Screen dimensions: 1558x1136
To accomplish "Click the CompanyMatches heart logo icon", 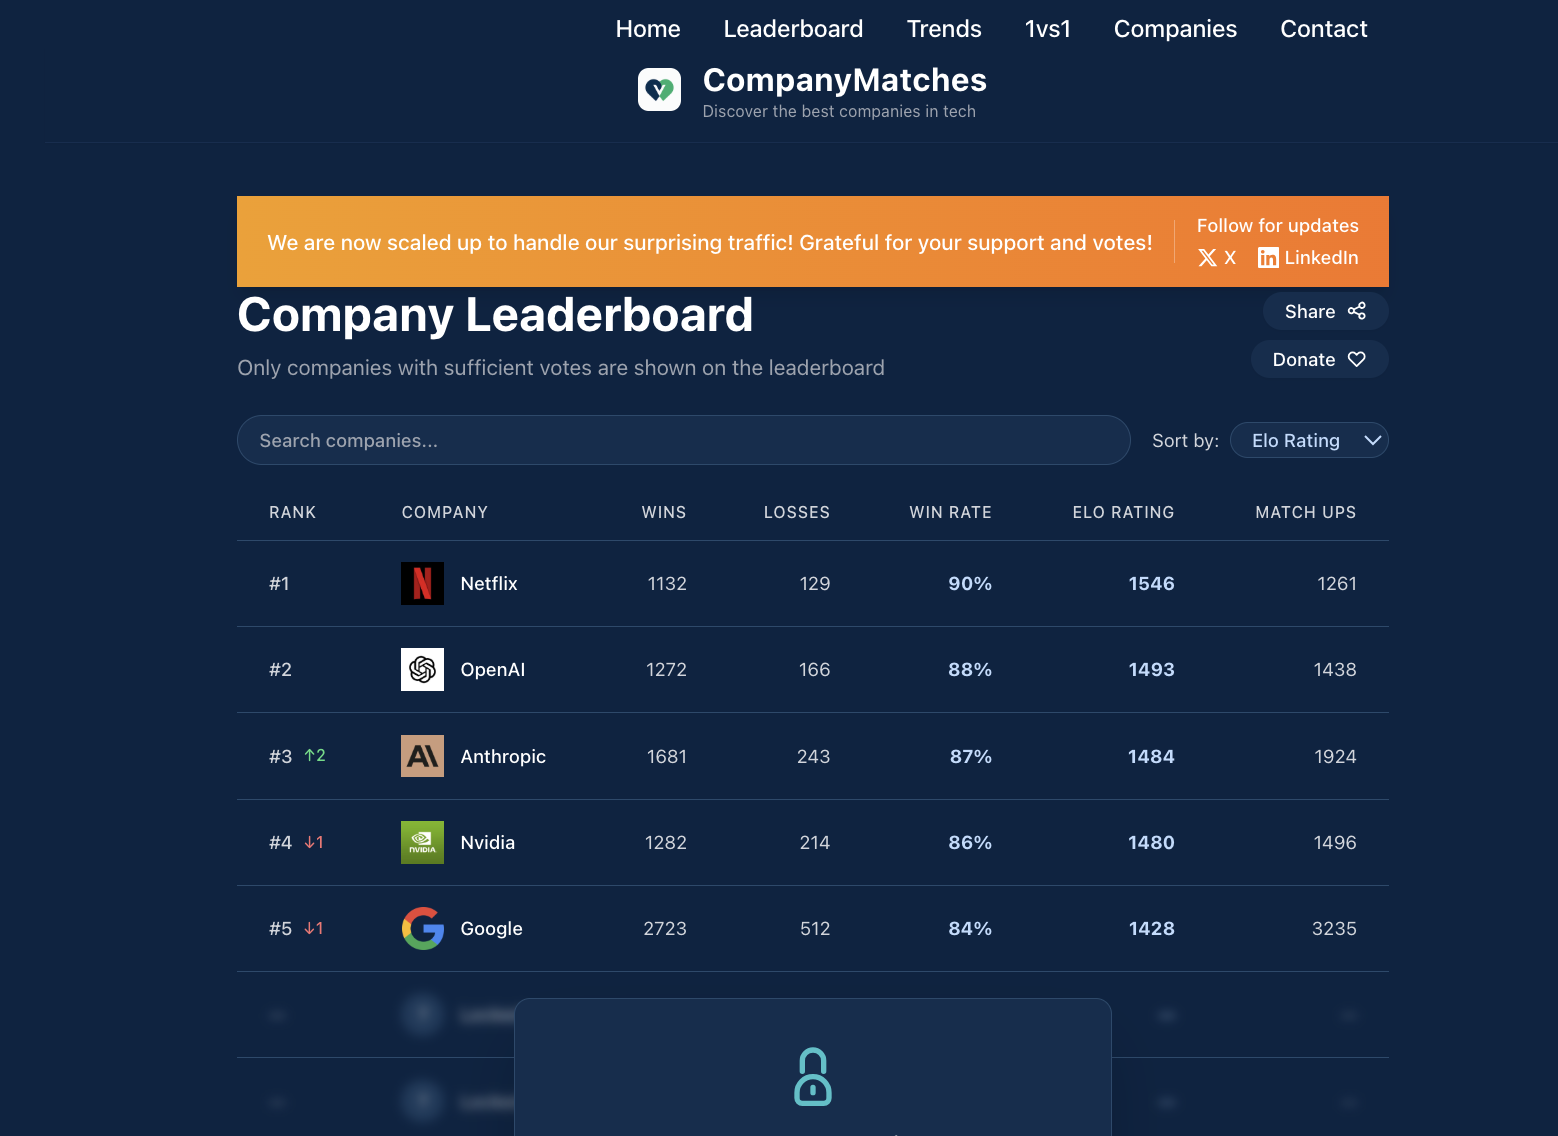I will coord(659,90).
